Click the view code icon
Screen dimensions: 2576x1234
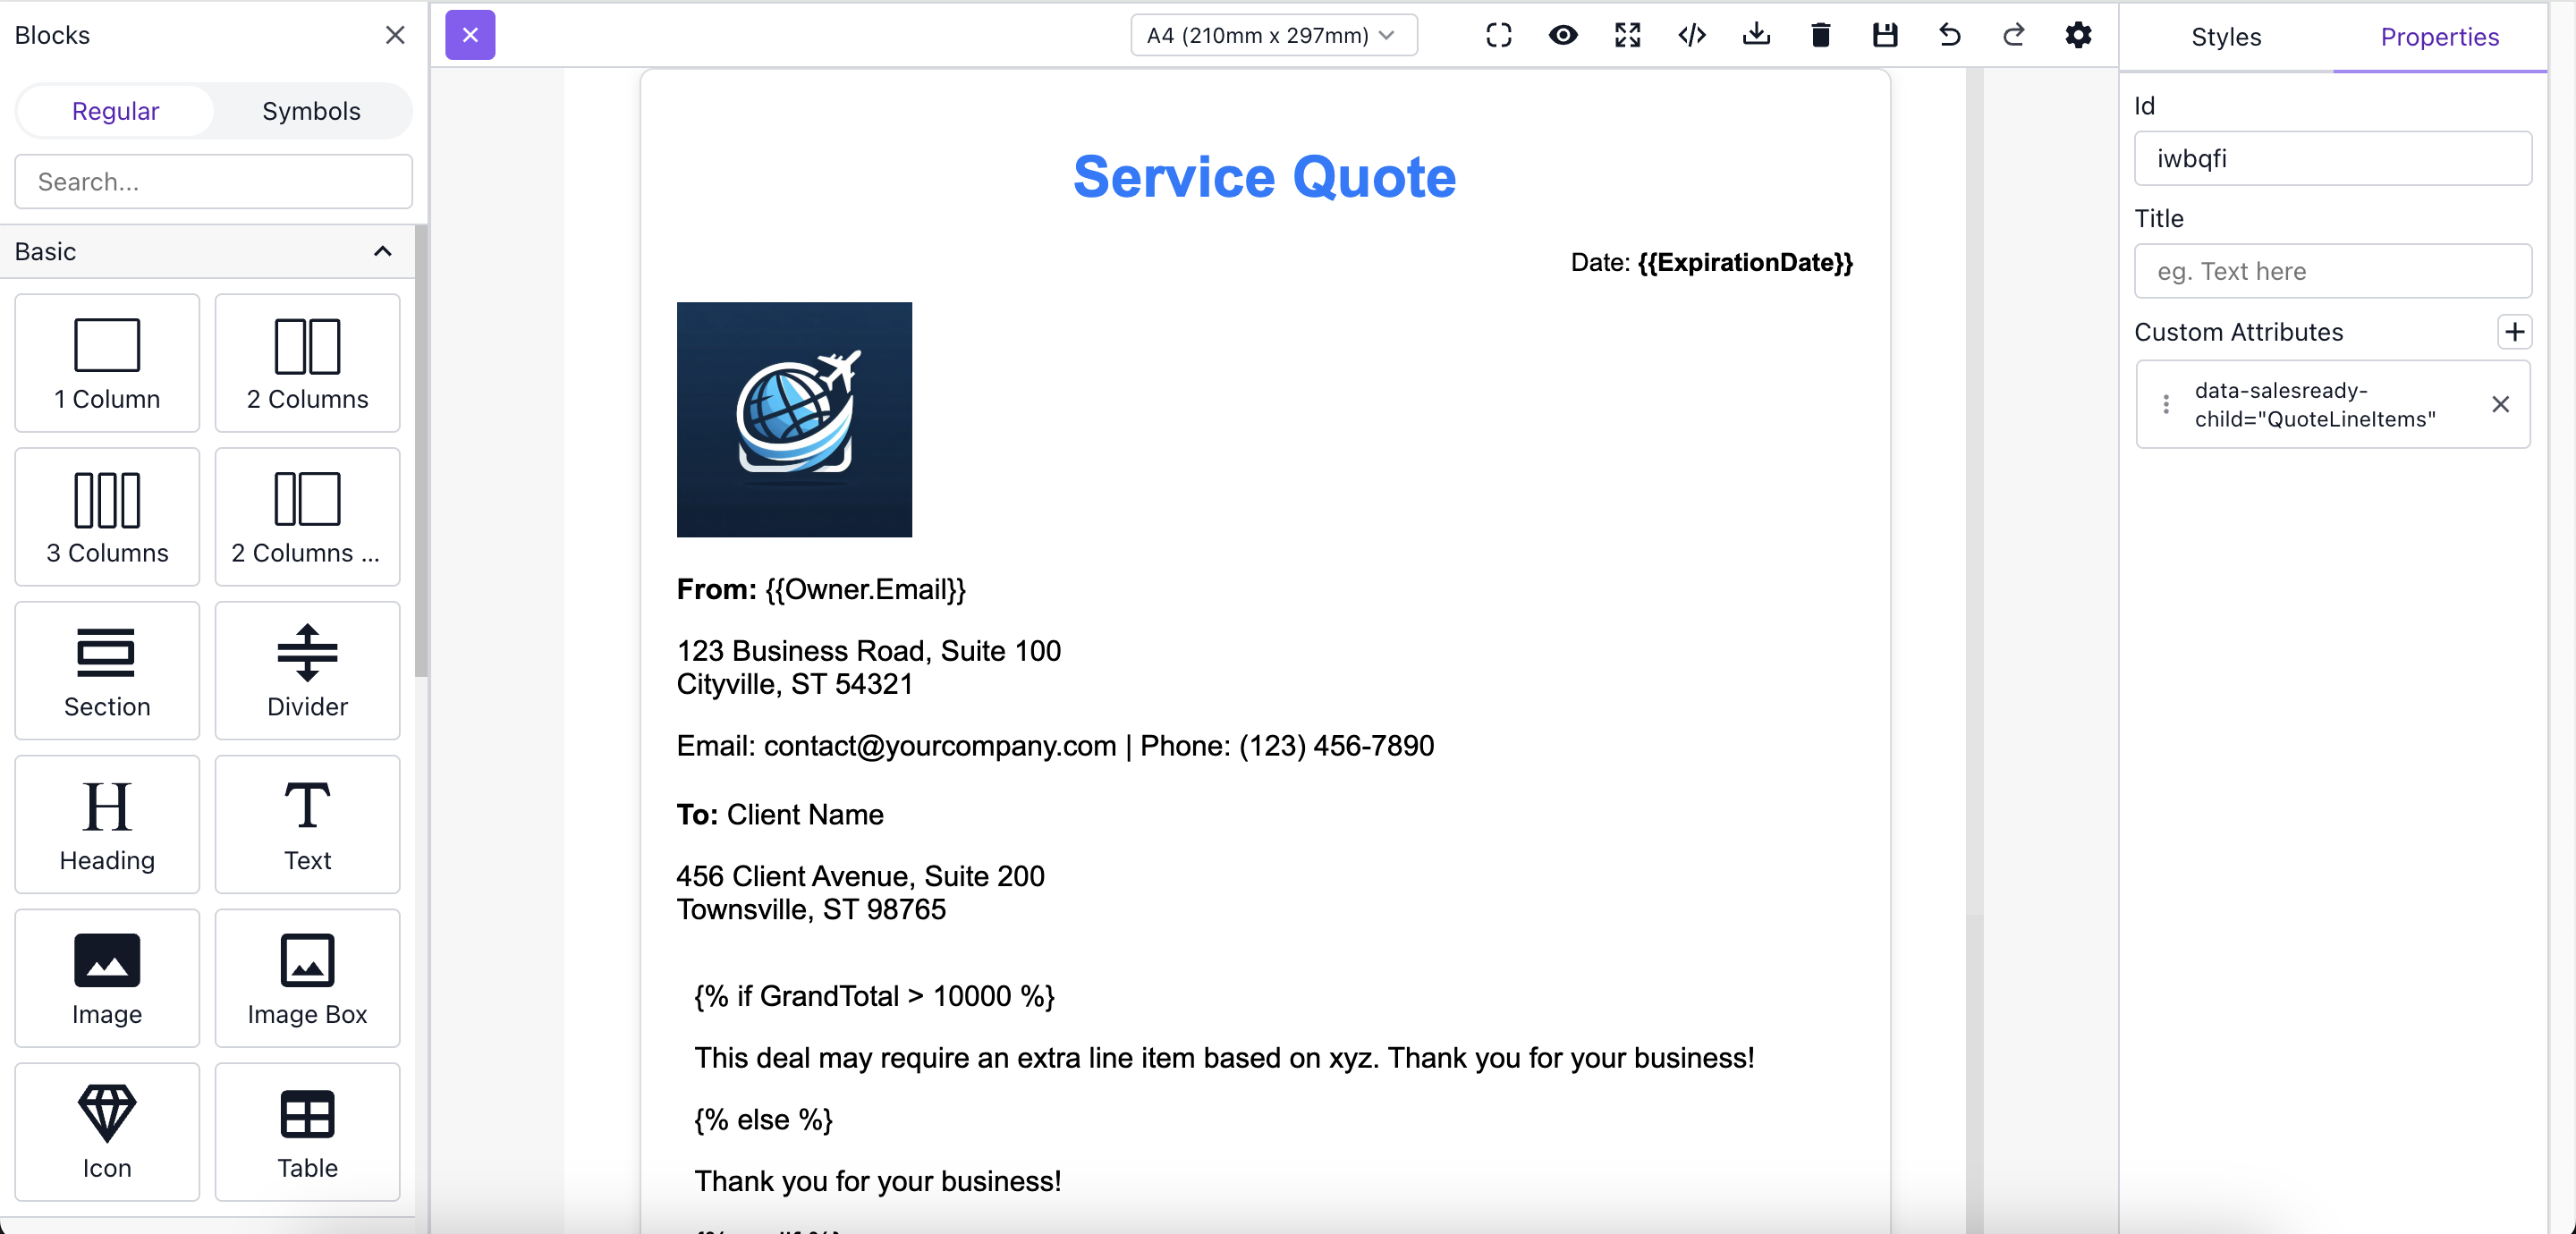[x=1692, y=36]
